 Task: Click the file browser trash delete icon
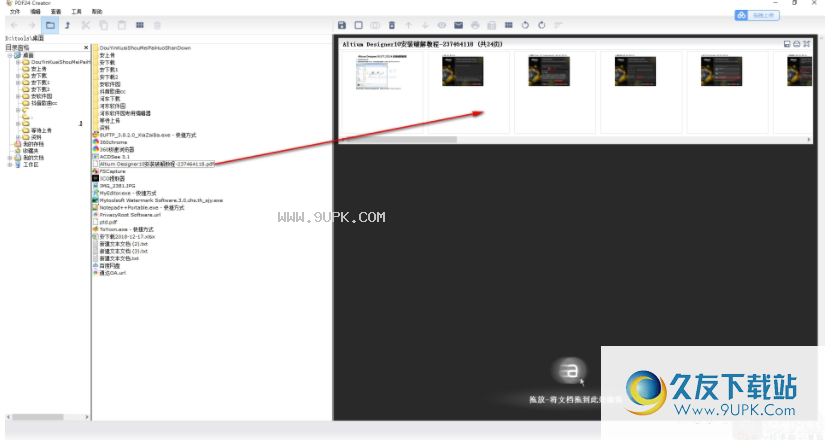tap(157, 25)
